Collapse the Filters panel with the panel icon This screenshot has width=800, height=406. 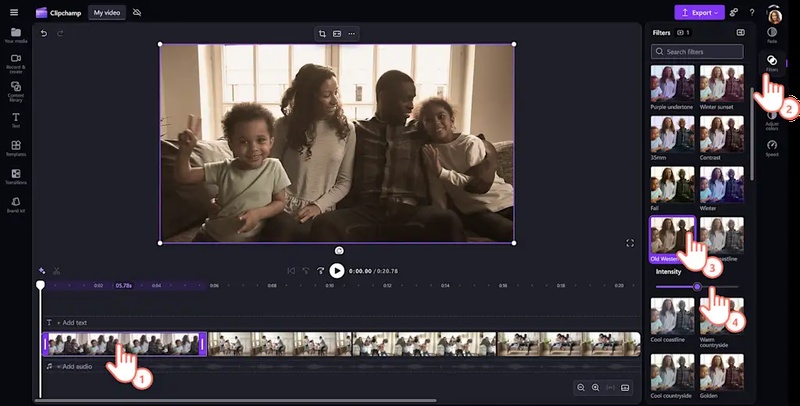[741, 33]
